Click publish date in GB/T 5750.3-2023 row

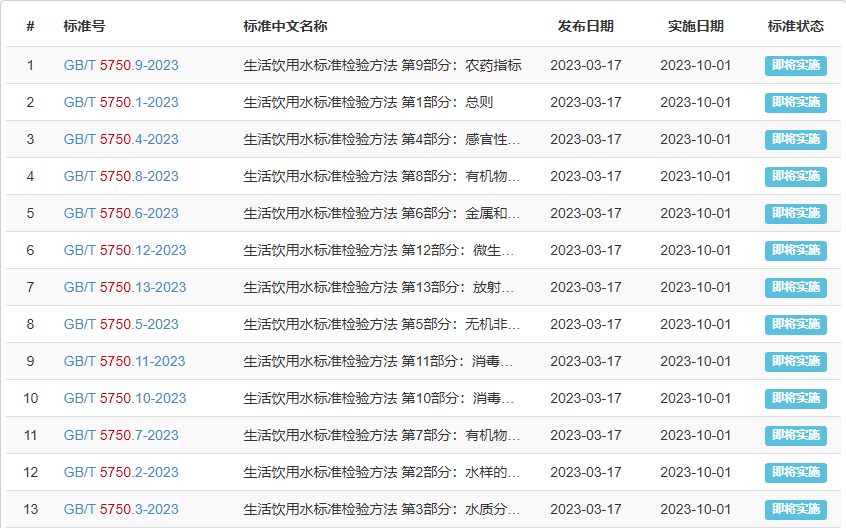click(585, 509)
